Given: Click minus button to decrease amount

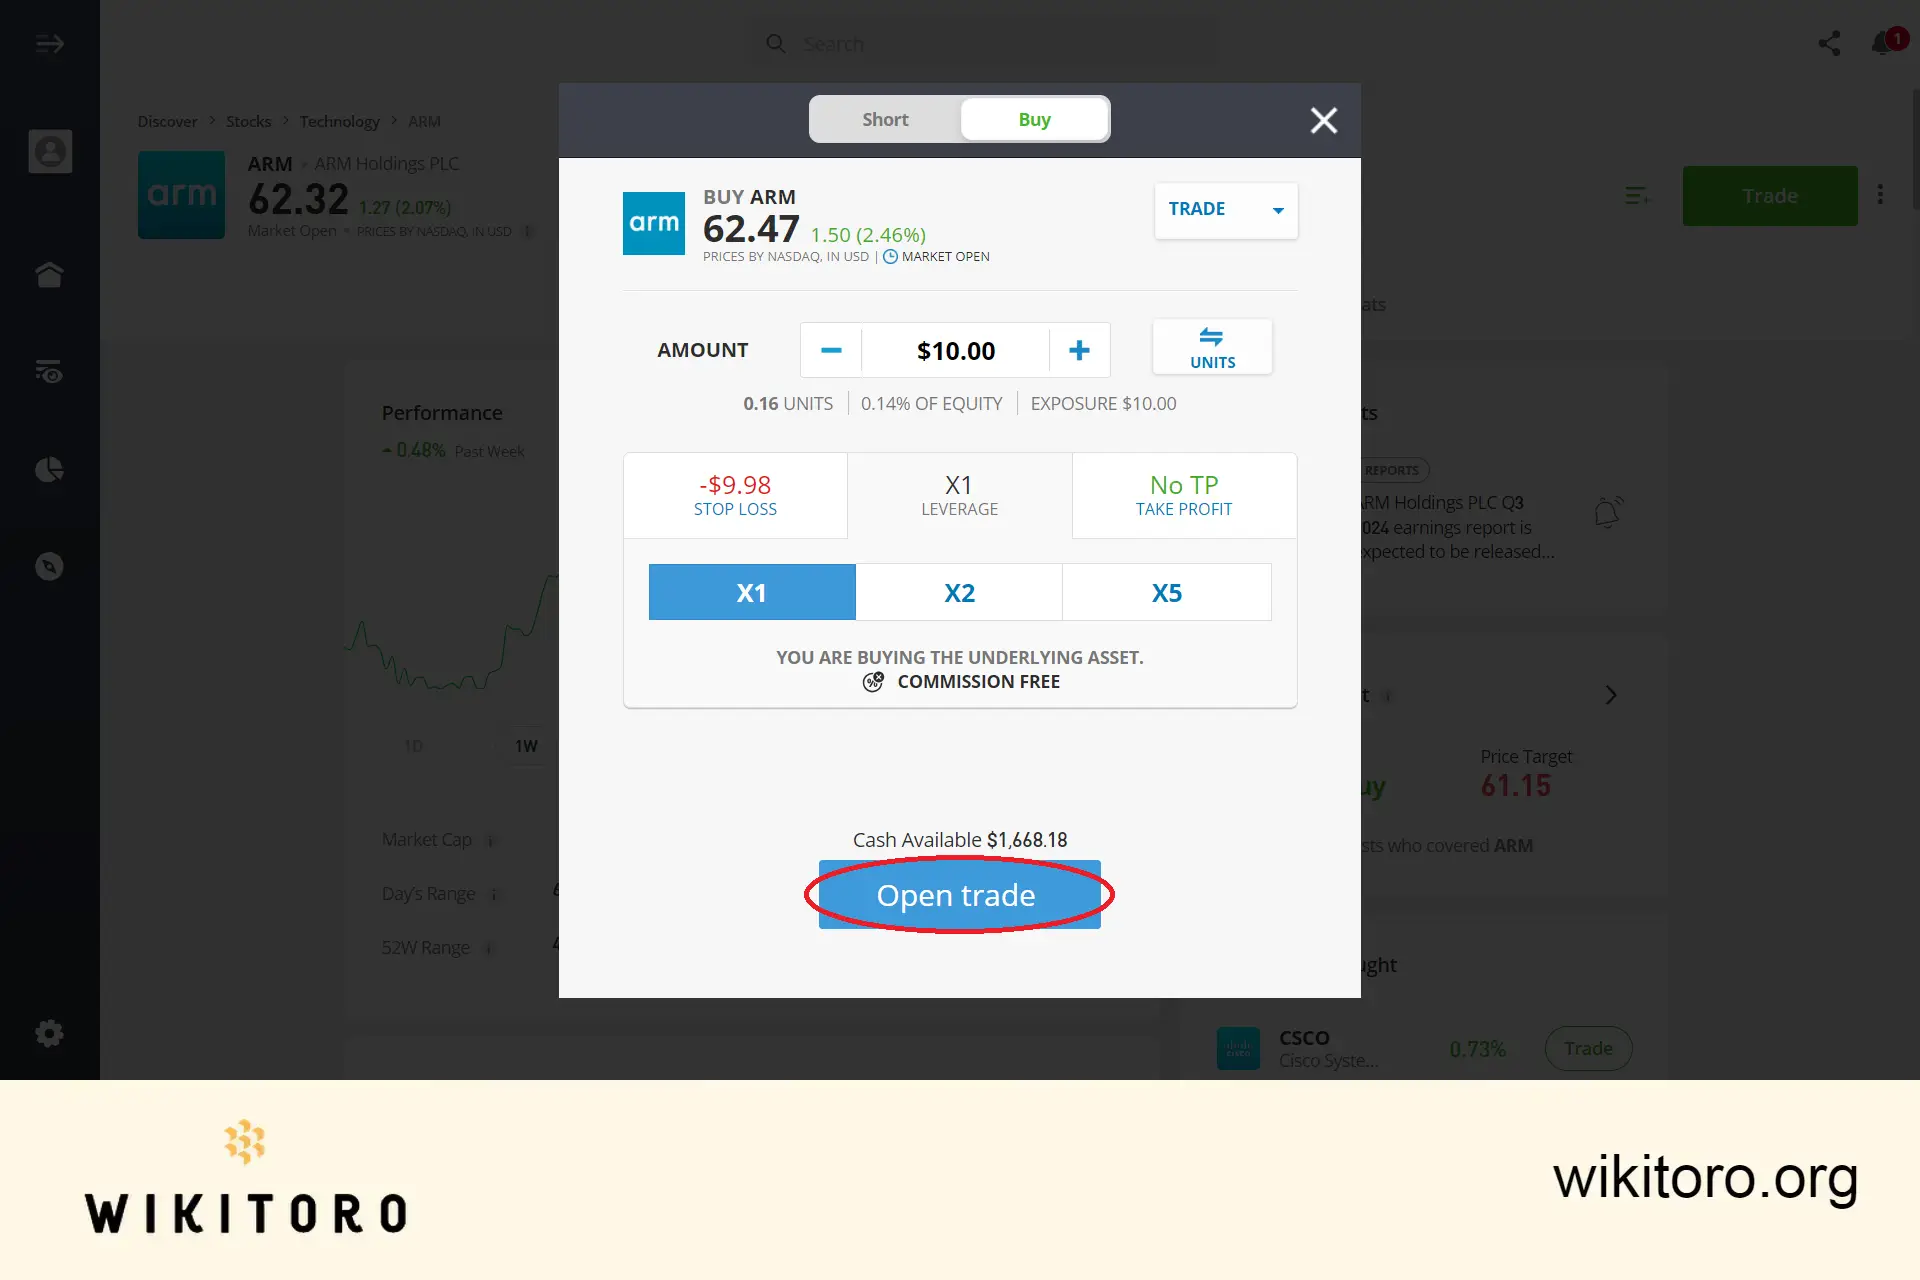Looking at the screenshot, I should (831, 349).
